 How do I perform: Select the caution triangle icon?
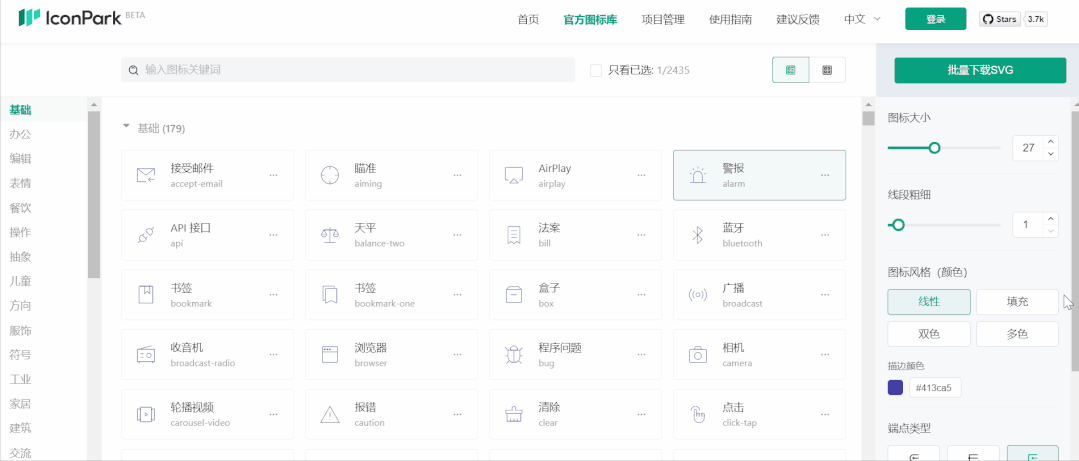[330, 414]
